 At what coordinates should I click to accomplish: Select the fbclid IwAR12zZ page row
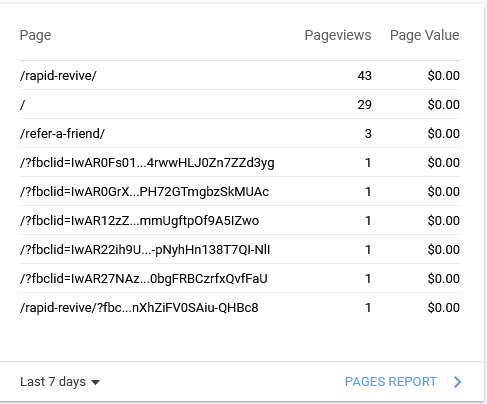(240, 220)
